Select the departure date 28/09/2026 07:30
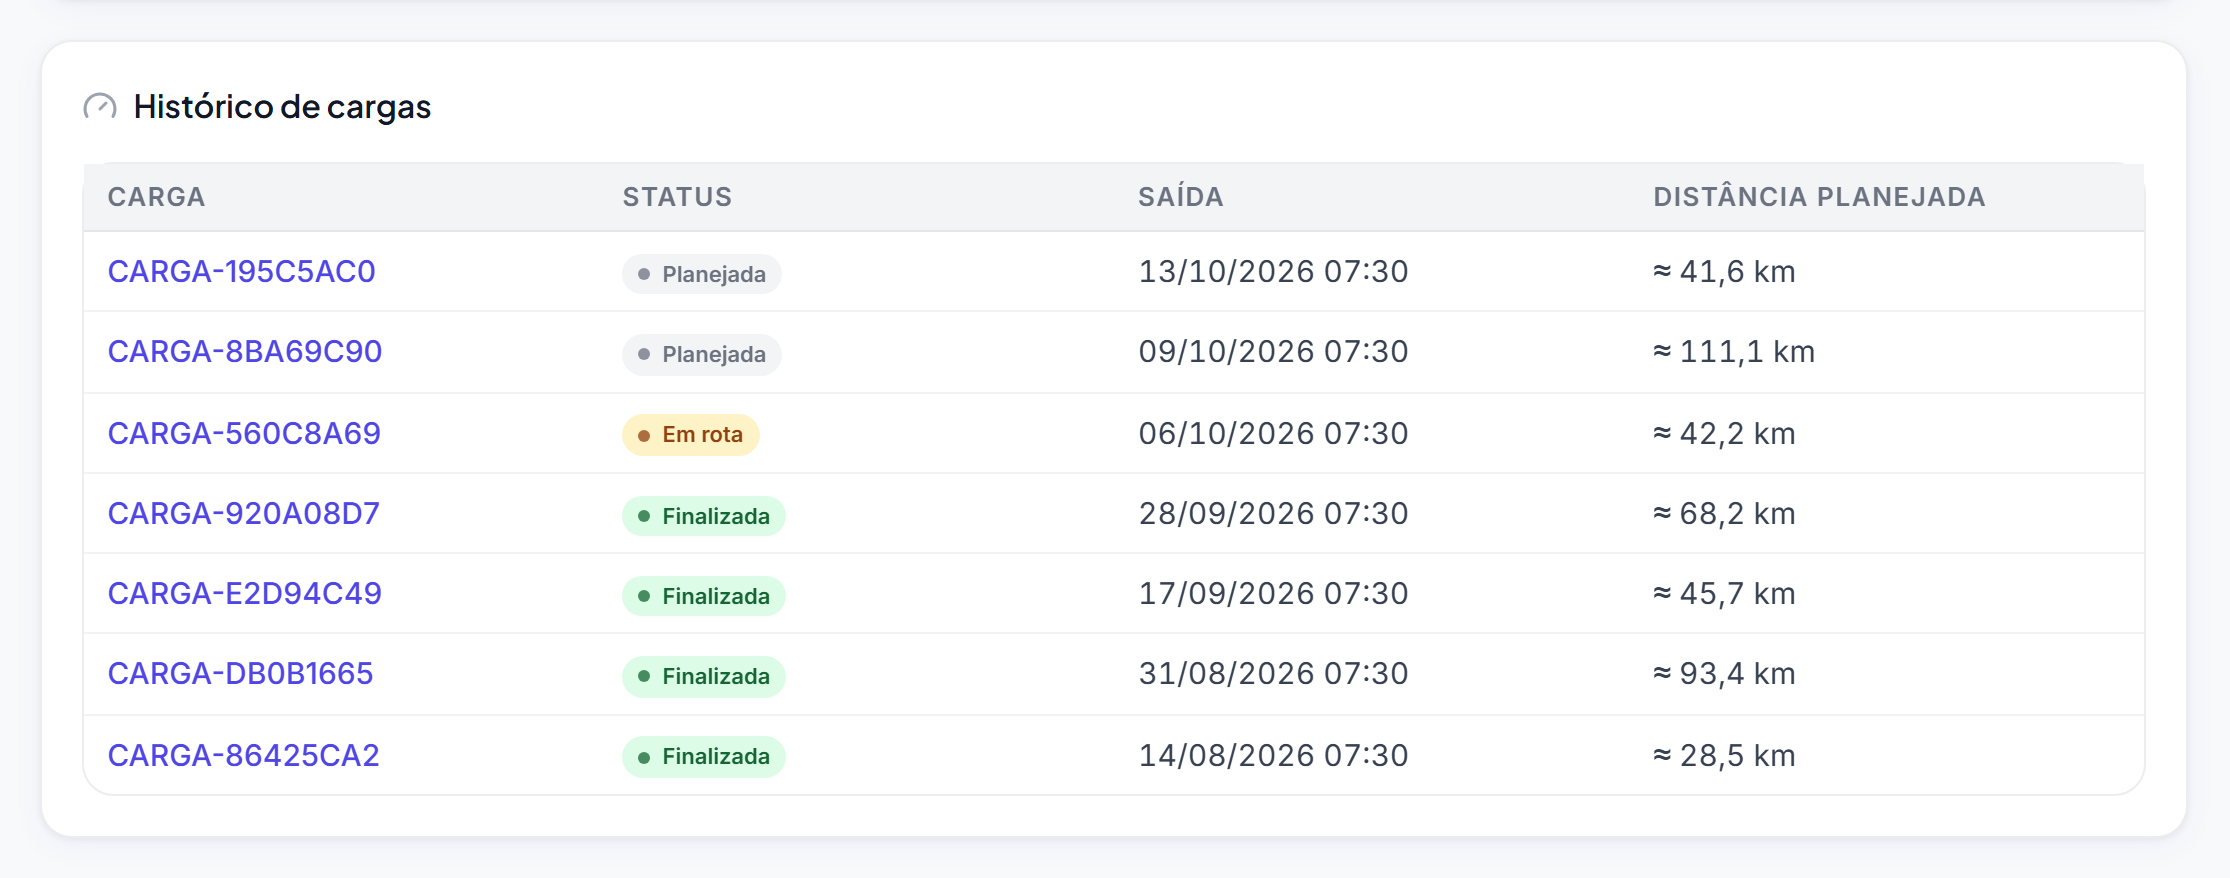Image resolution: width=2230 pixels, height=878 pixels. [x=1273, y=514]
